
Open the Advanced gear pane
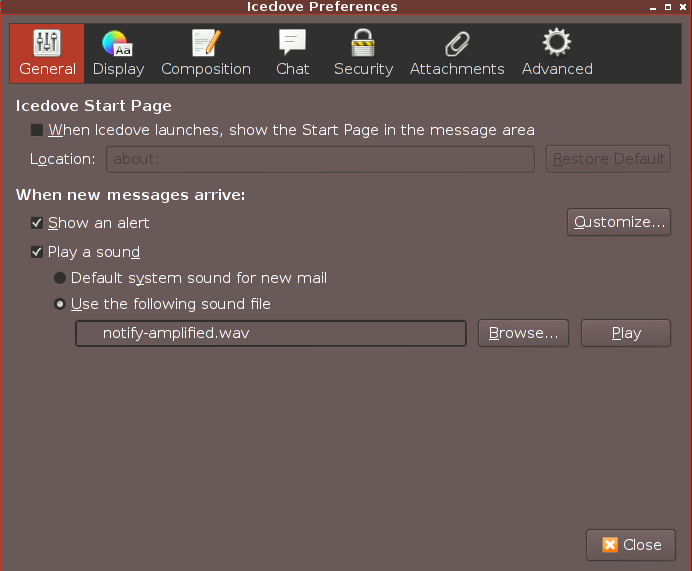click(557, 53)
